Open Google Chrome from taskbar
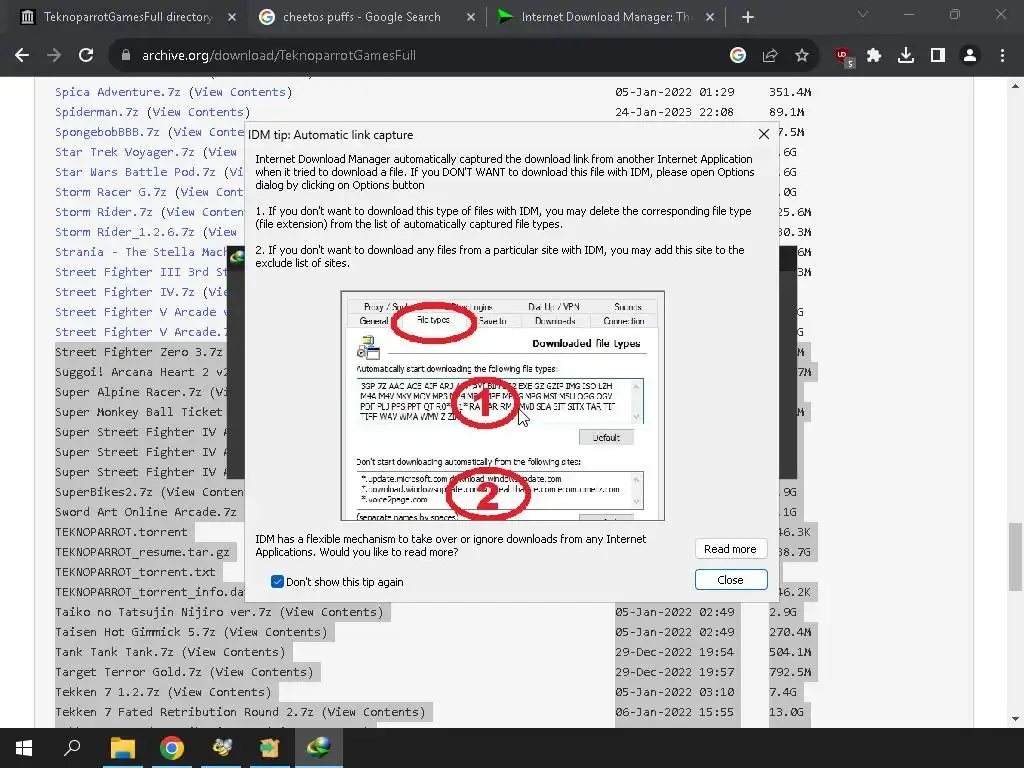This screenshot has height=768, width=1024. point(172,748)
